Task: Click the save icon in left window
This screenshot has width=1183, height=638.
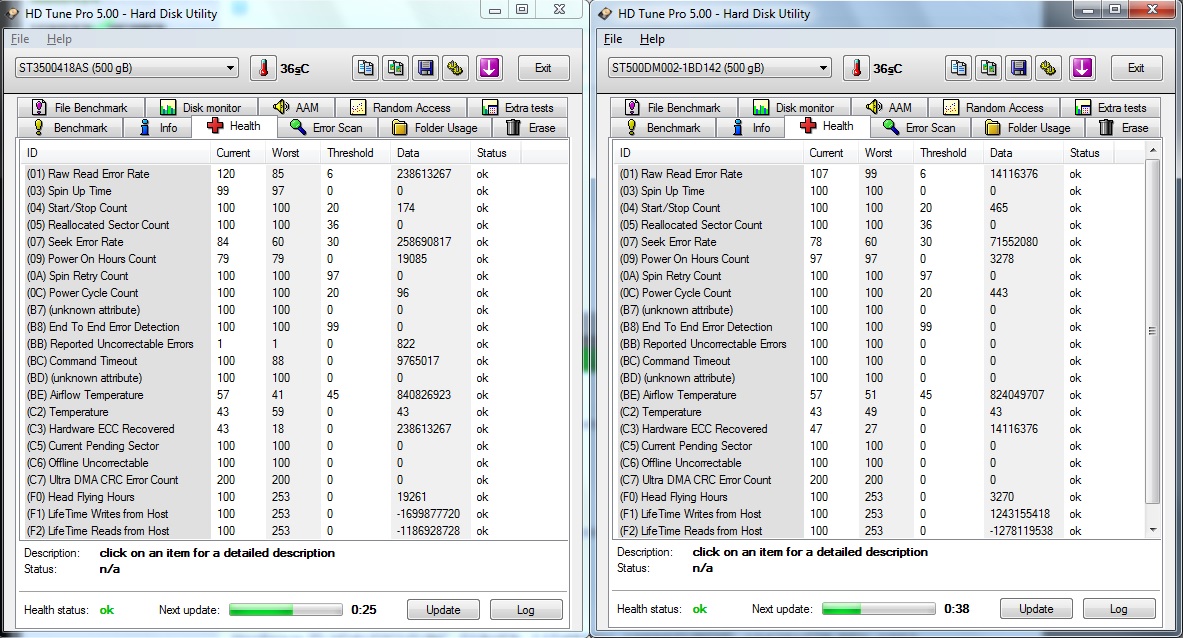Action: [426, 68]
